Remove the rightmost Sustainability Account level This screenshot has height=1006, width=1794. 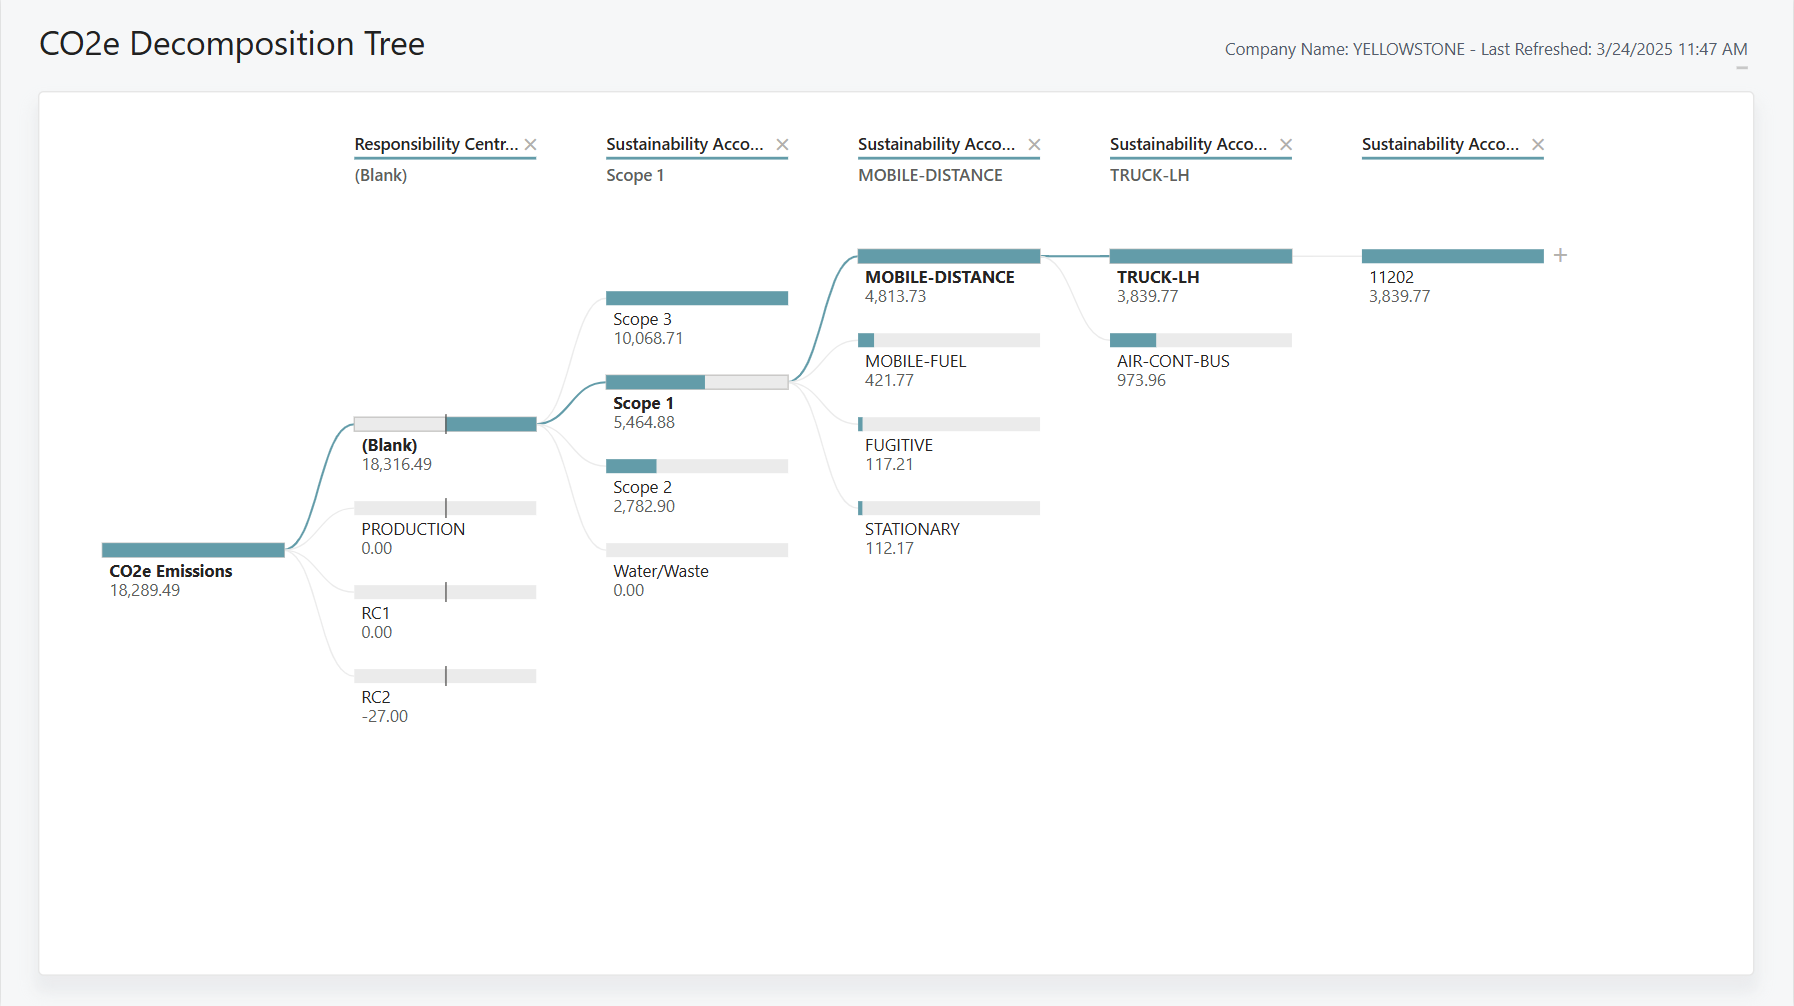(x=1538, y=144)
